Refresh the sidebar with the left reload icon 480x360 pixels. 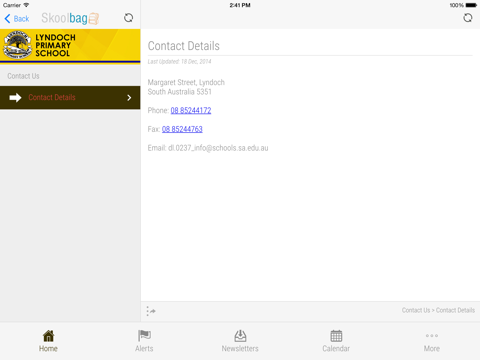point(129,18)
